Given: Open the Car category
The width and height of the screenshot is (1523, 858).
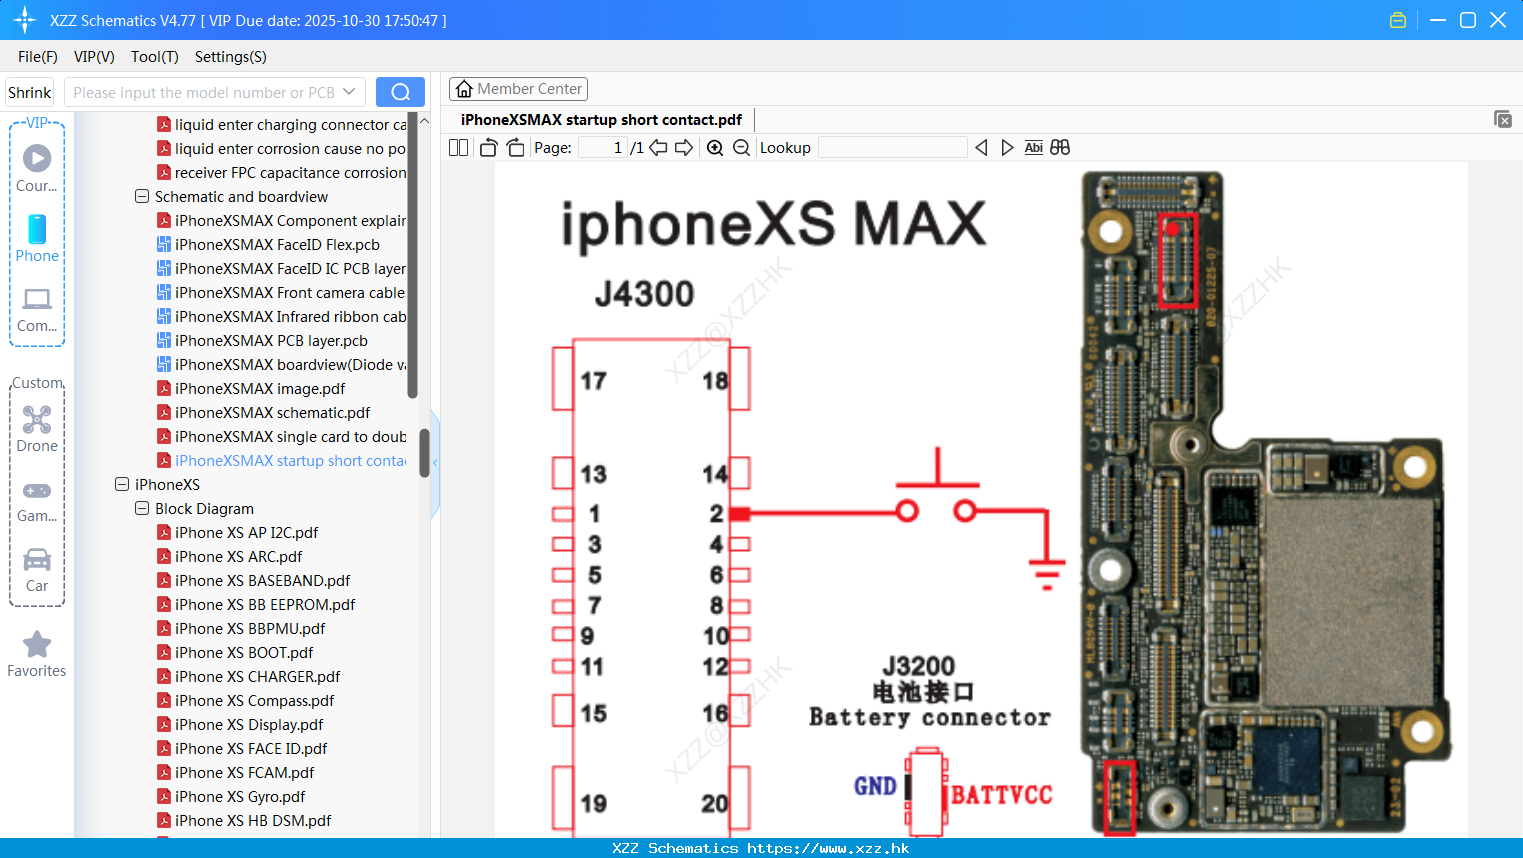Looking at the screenshot, I should pos(37,571).
